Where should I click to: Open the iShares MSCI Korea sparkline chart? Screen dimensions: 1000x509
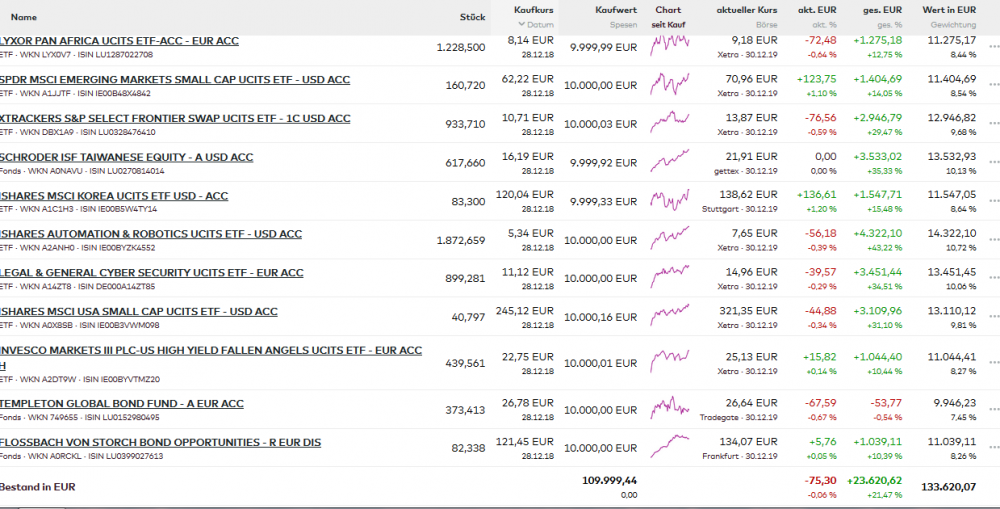(668, 199)
